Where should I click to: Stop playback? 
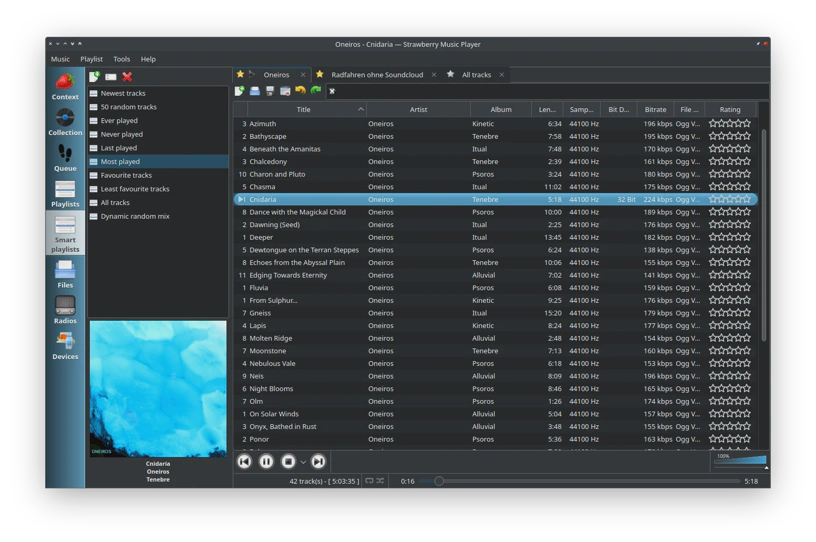[288, 461]
